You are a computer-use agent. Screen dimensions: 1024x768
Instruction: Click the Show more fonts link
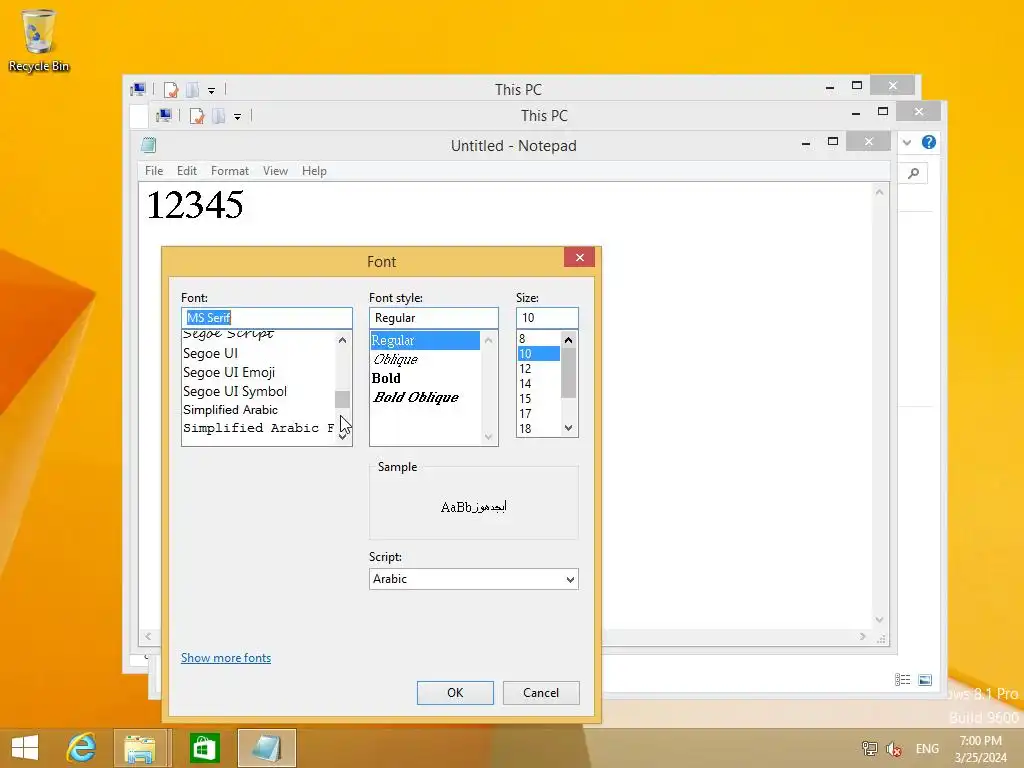point(226,658)
